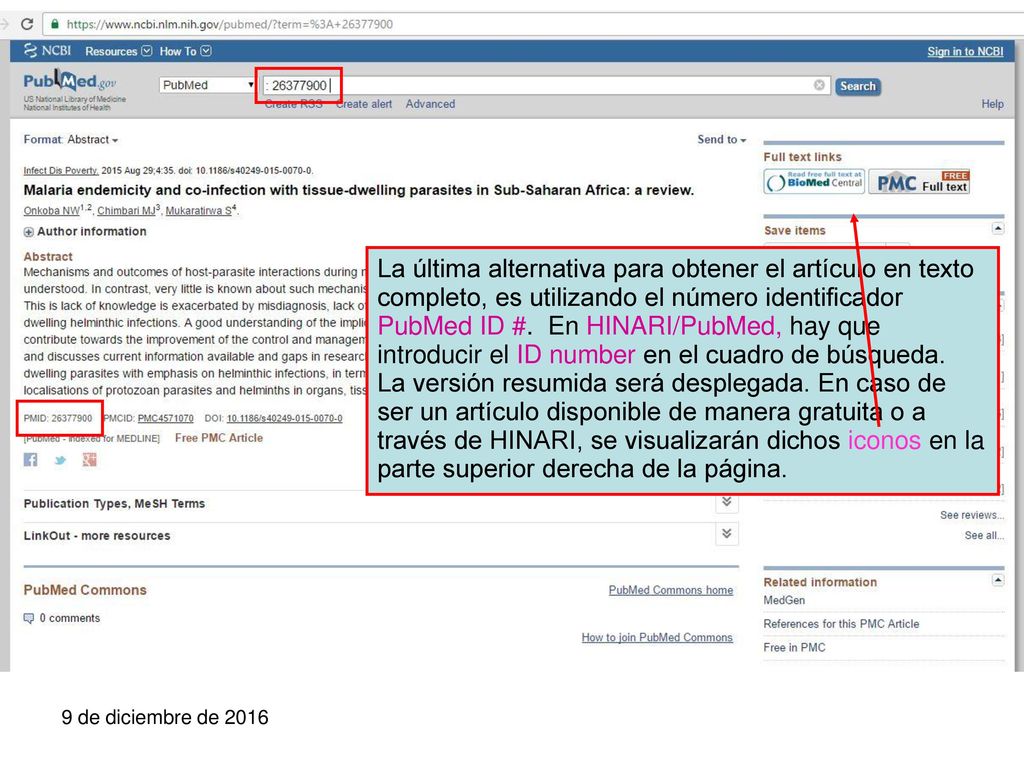The image size is (1024, 768).
Task: Select the PMID: 26377900 text
Action: point(58,418)
